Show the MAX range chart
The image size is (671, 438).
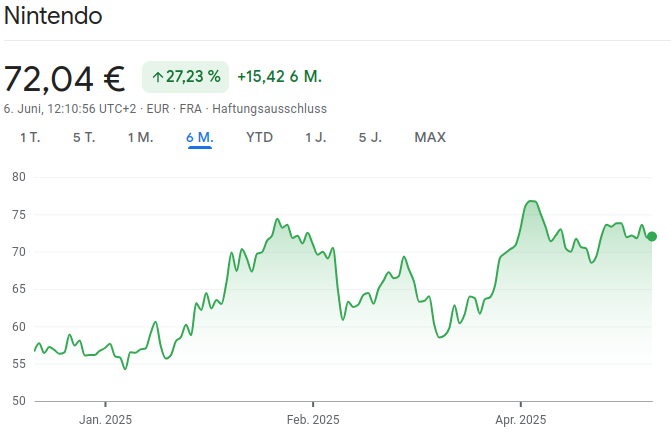click(430, 138)
